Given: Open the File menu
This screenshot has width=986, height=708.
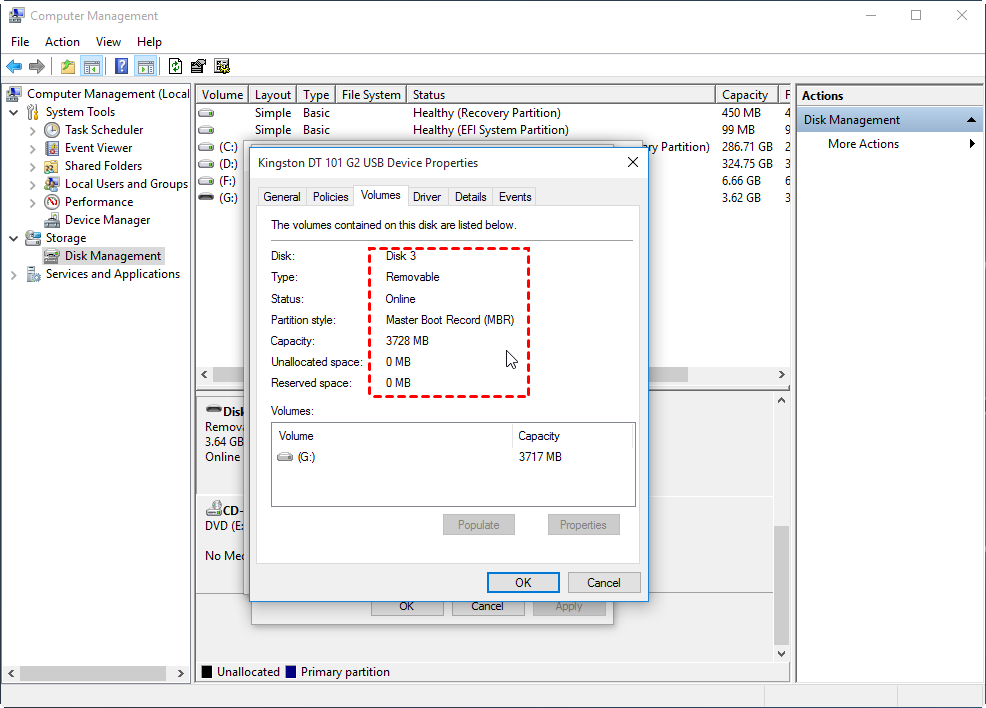Looking at the screenshot, I should point(20,42).
